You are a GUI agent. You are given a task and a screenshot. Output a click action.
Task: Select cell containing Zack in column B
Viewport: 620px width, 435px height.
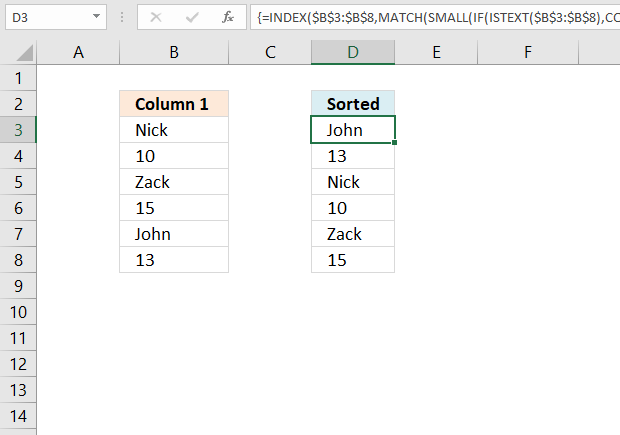pos(174,182)
